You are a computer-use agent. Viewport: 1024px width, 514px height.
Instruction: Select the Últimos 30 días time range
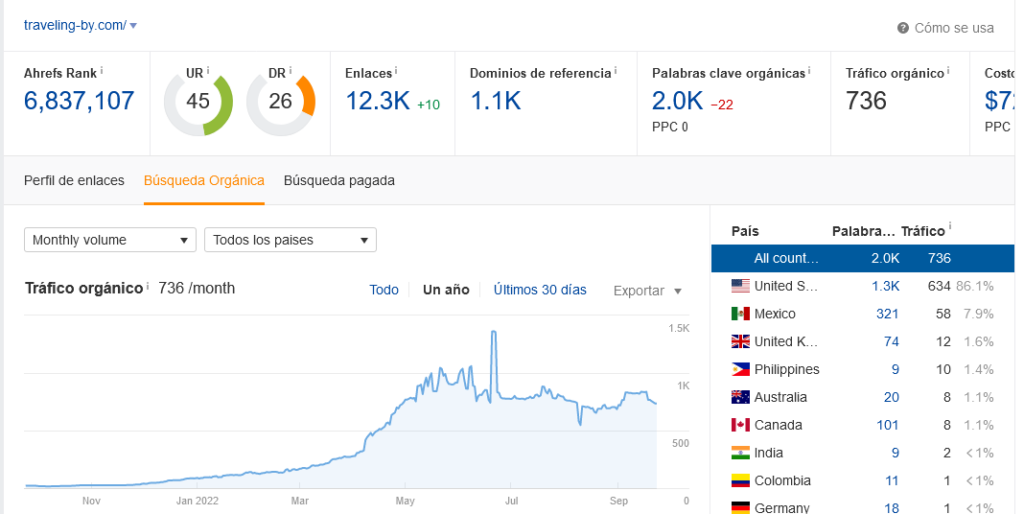point(539,290)
